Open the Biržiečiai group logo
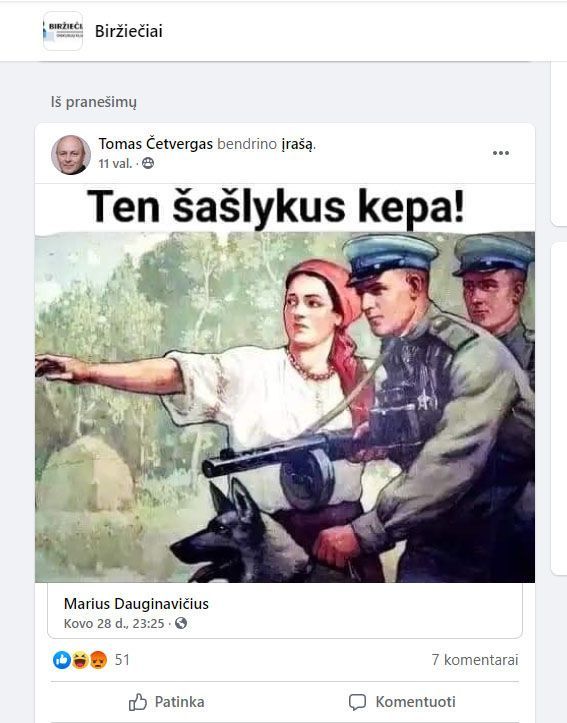This screenshot has height=723, width=567. (x=63, y=31)
